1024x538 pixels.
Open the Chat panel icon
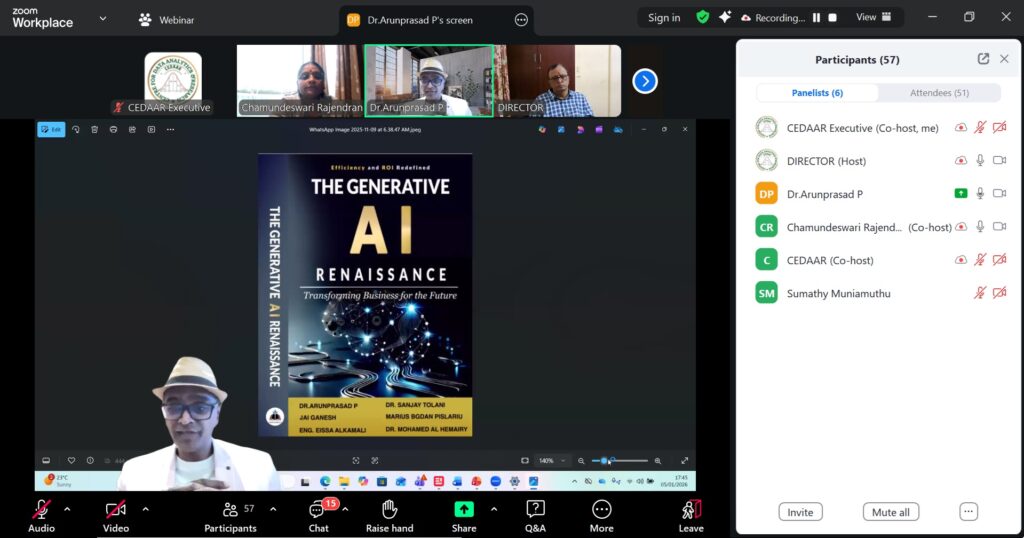318,510
